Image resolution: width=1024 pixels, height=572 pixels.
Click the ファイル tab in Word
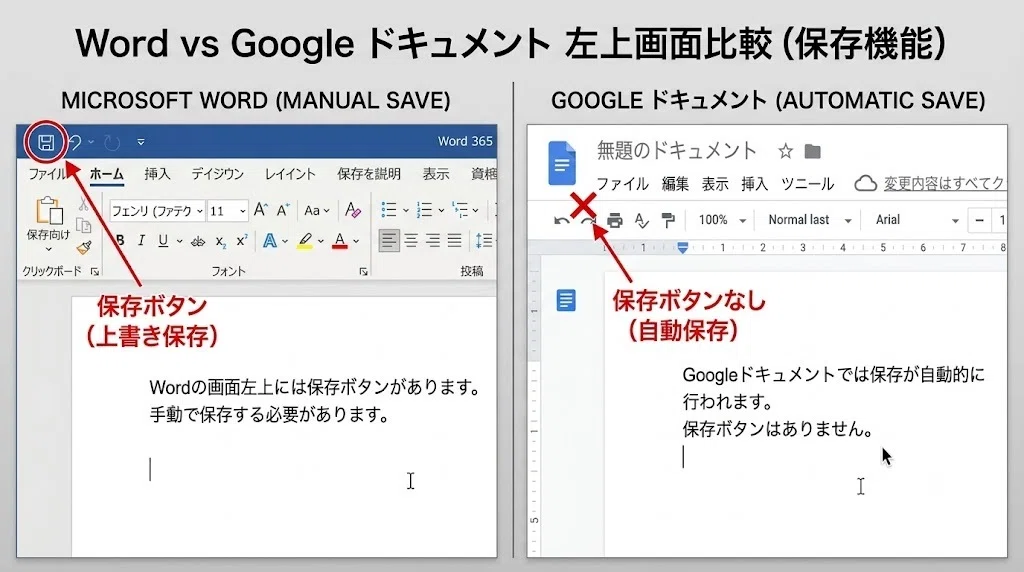point(47,174)
